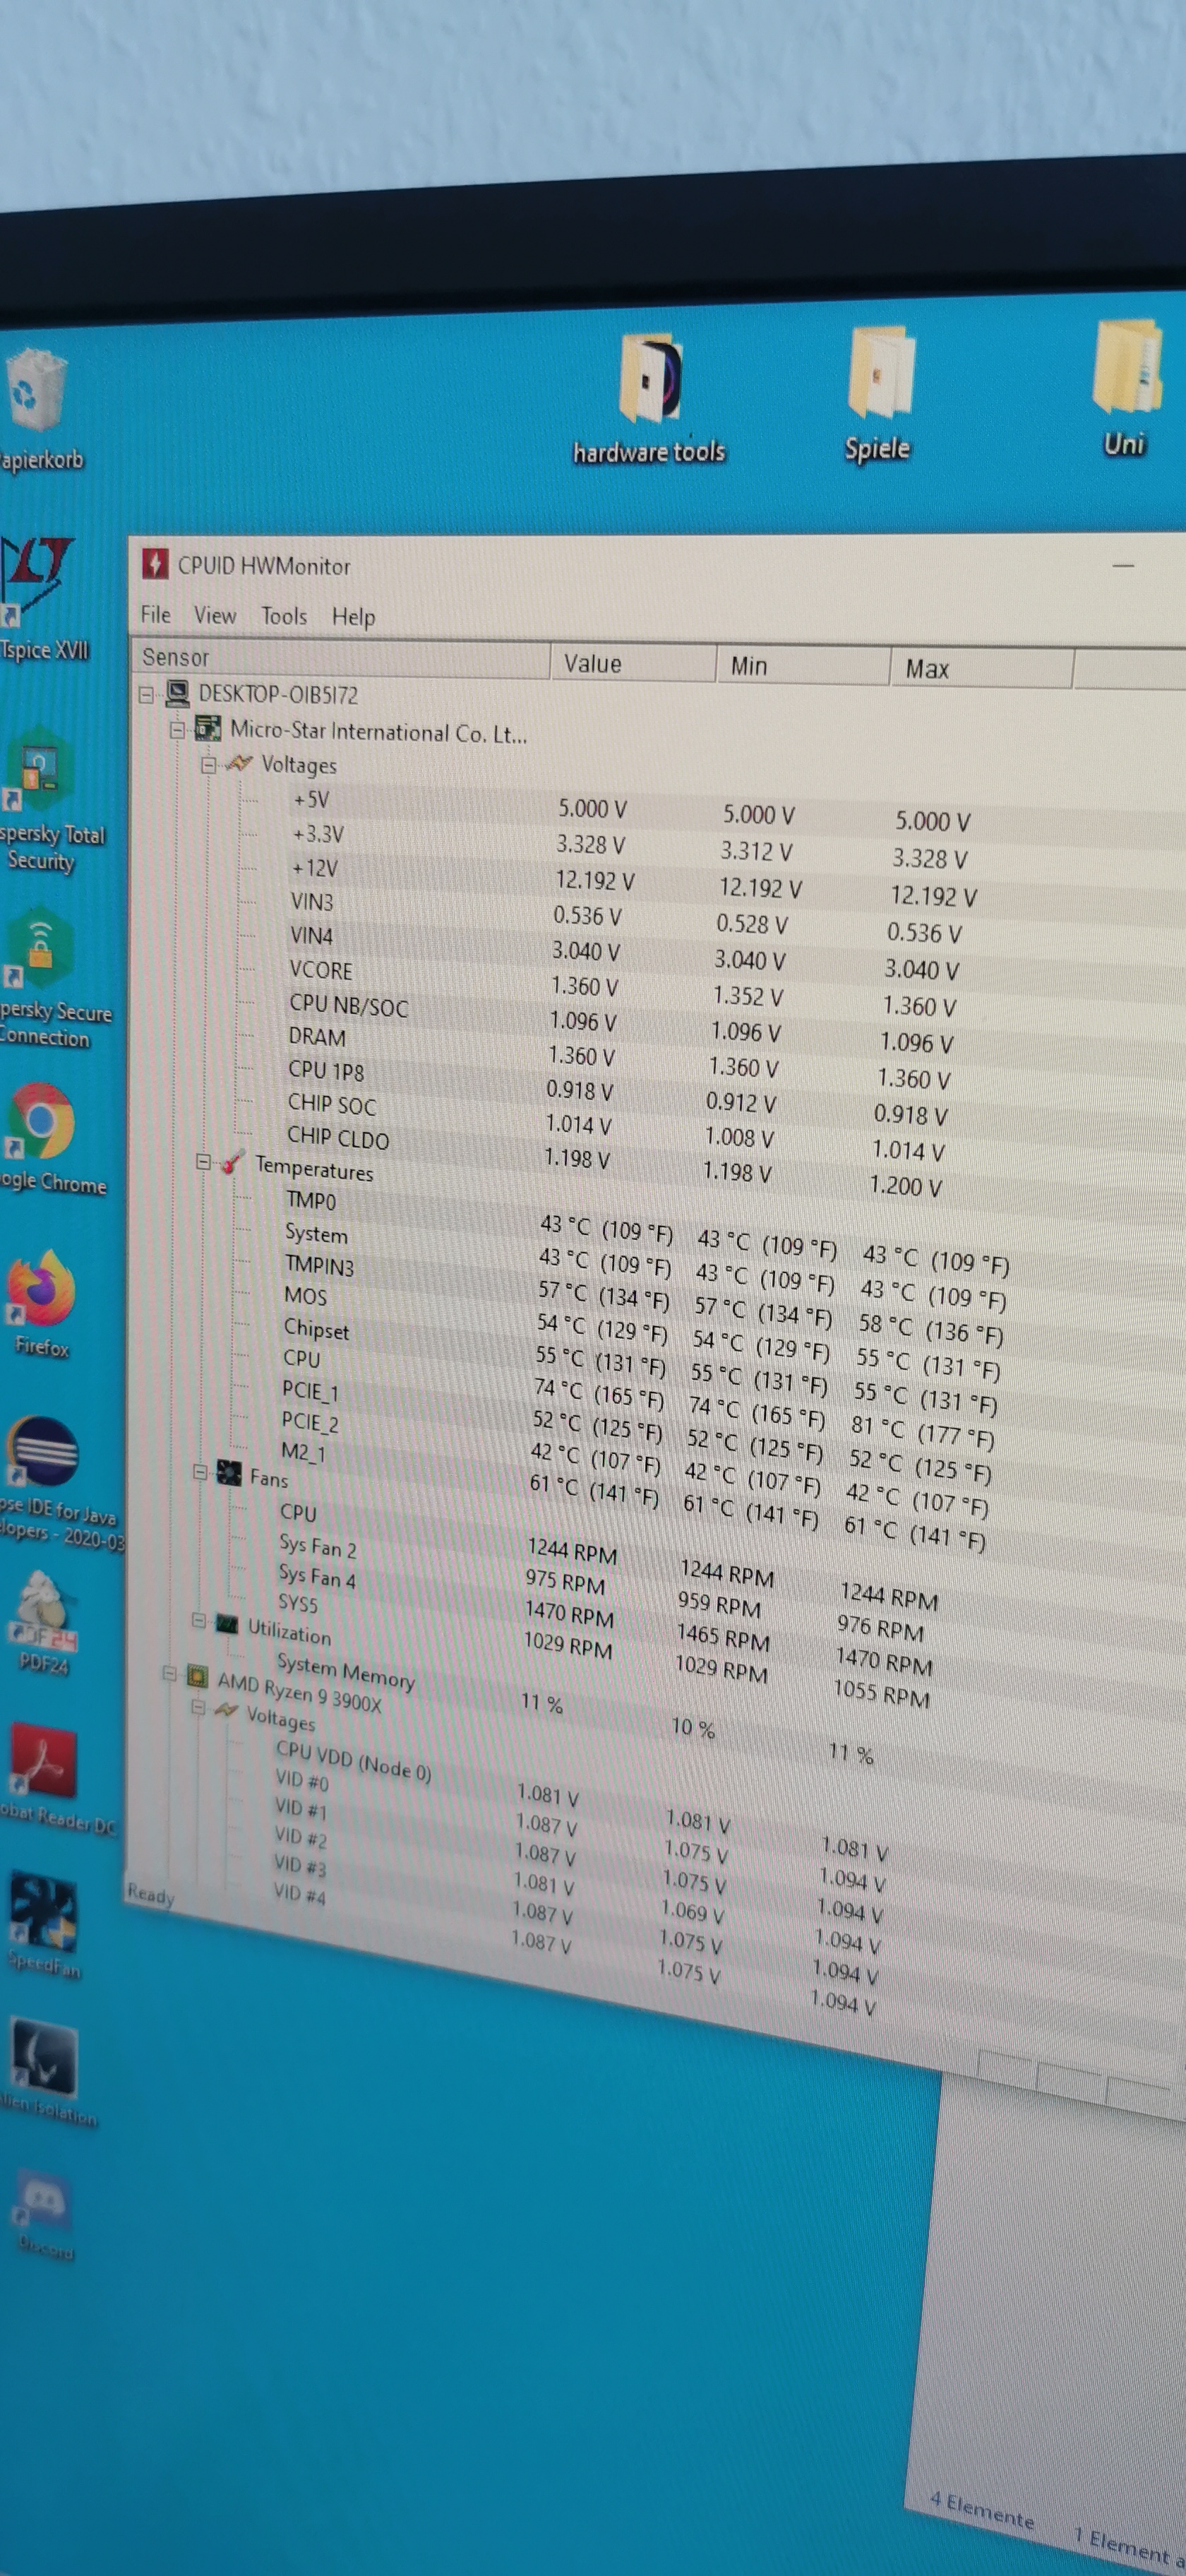Click the Micro-Star motherboard icon
1186x2576 pixels.
click(208, 727)
